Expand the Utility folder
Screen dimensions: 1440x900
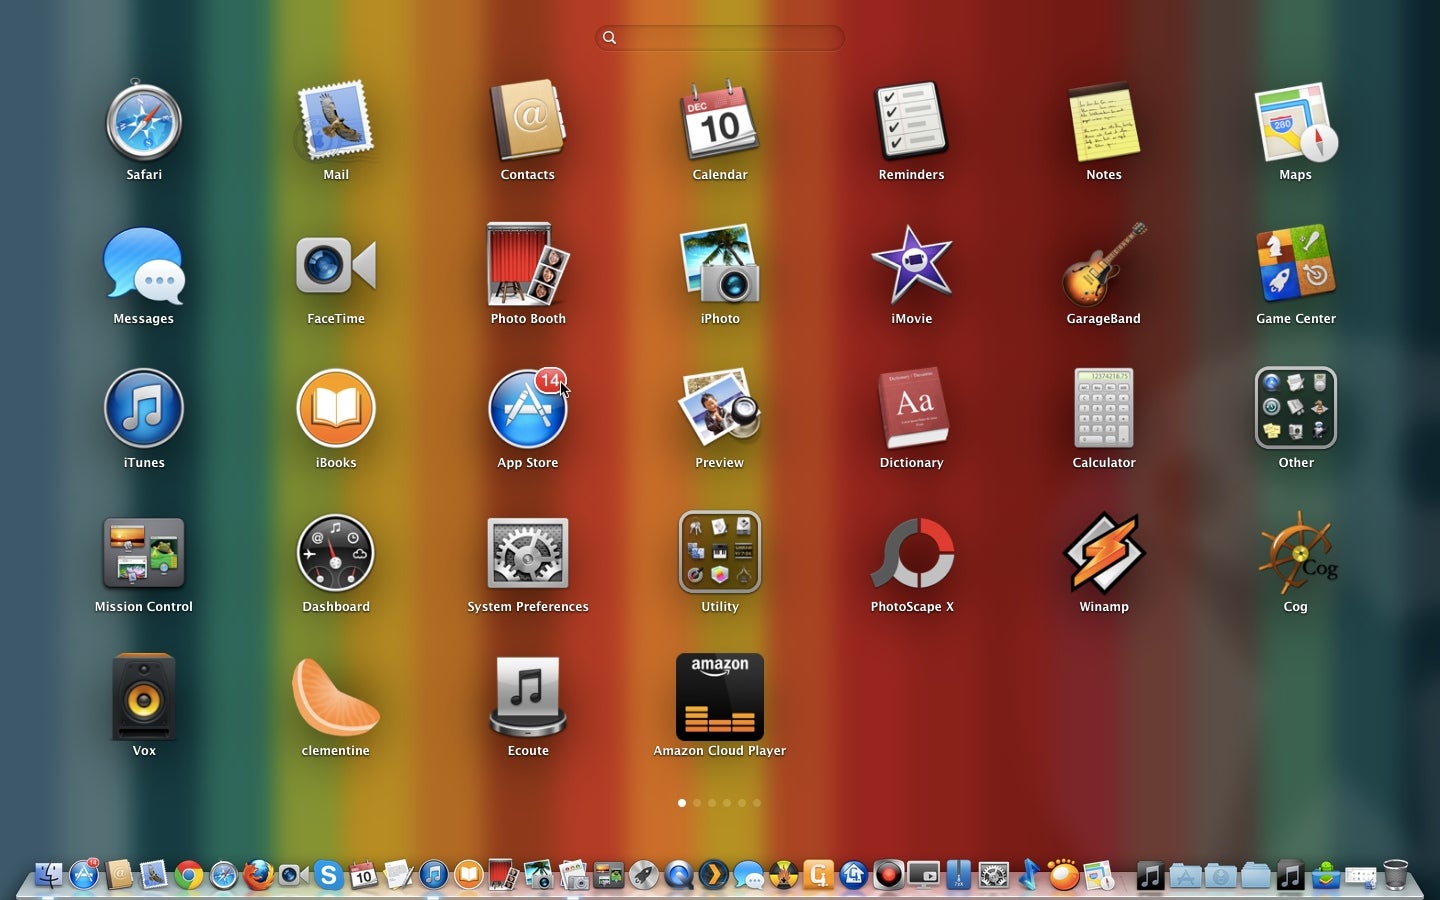719,553
